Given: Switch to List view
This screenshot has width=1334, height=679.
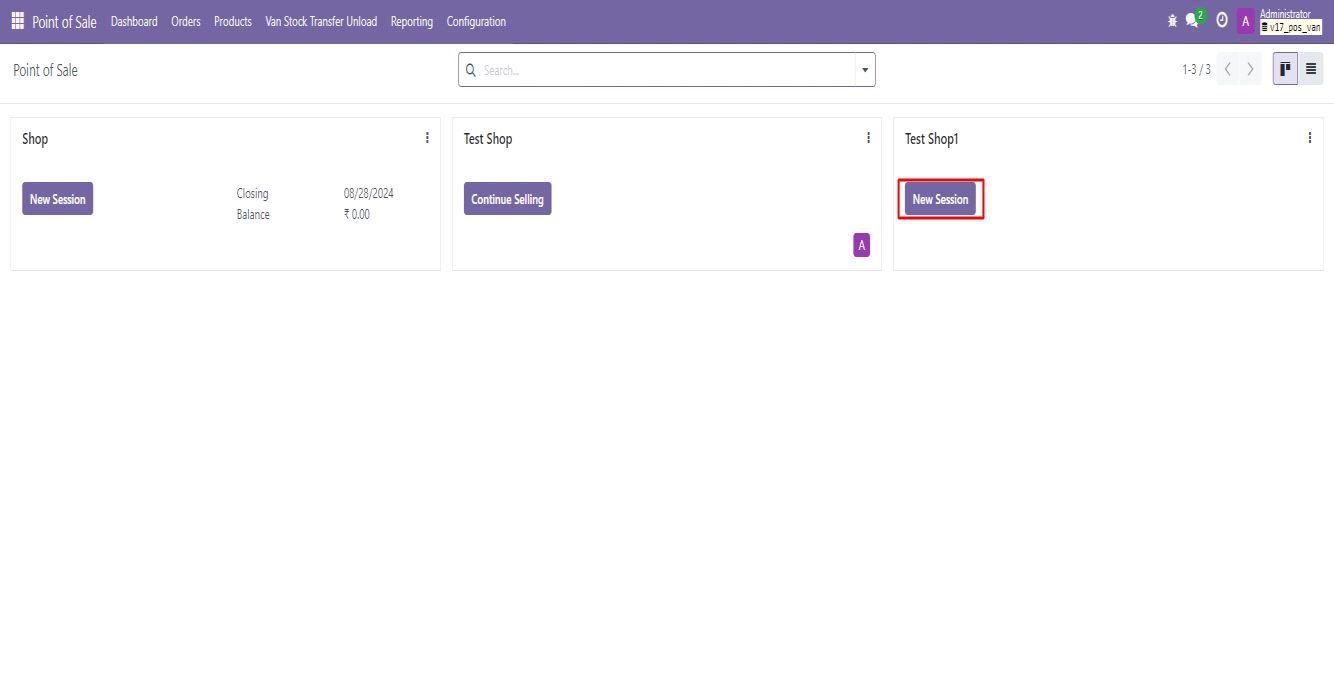Looking at the screenshot, I should [x=1310, y=69].
